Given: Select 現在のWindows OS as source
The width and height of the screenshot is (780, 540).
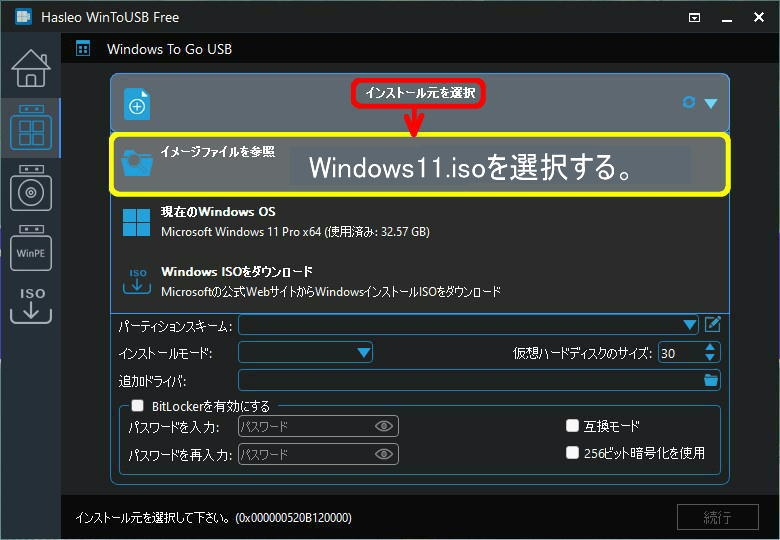Looking at the screenshot, I should [x=420, y=222].
